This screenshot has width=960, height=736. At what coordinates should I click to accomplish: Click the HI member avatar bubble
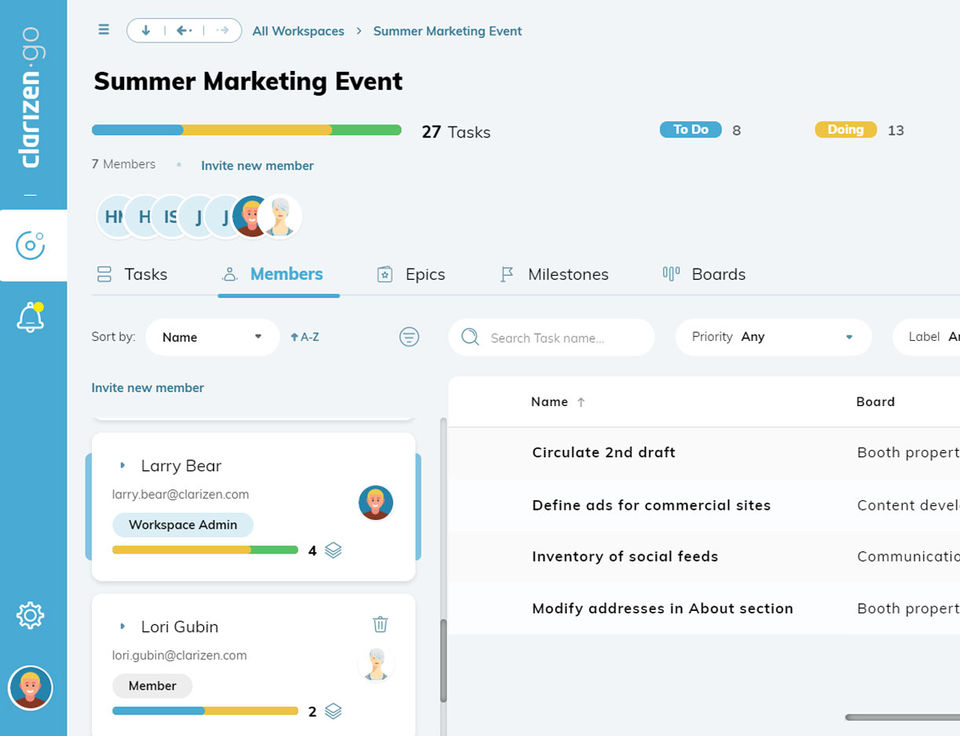112,216
